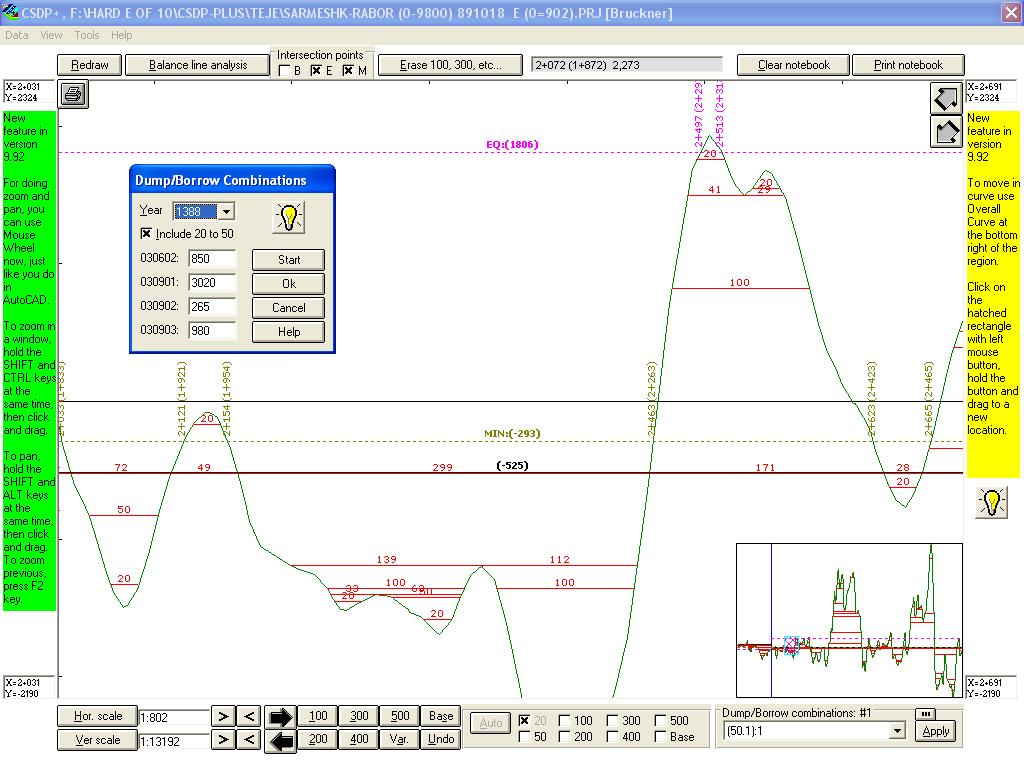Toggle the E intersection points checkbox
1024x768 pixels.
(x=316, y=71)
